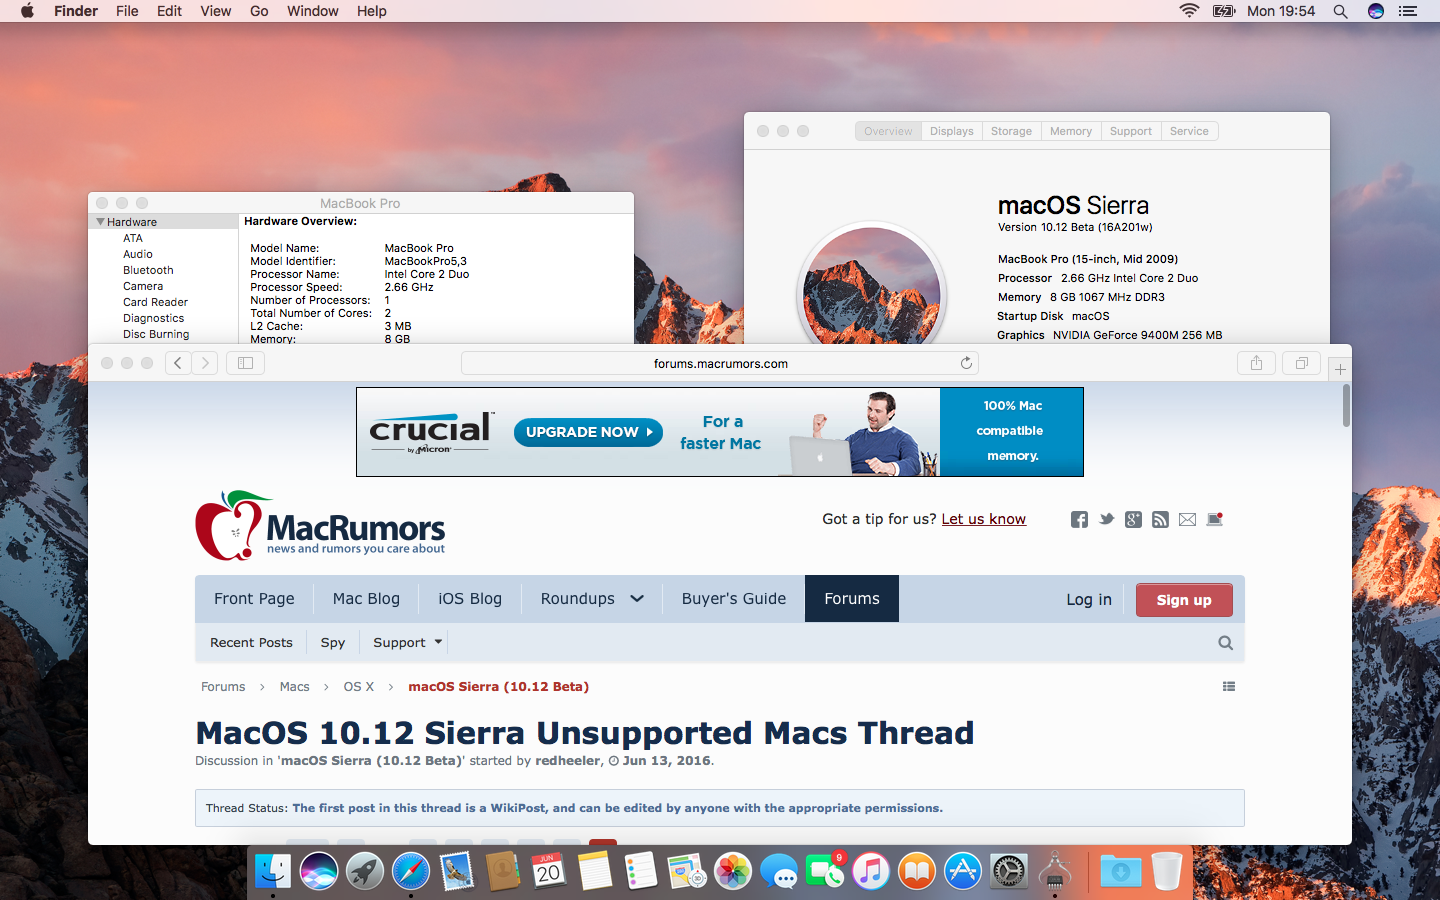1440x900 pixels.
Task: Click Safari Share button
Action: coord(1256,363)
